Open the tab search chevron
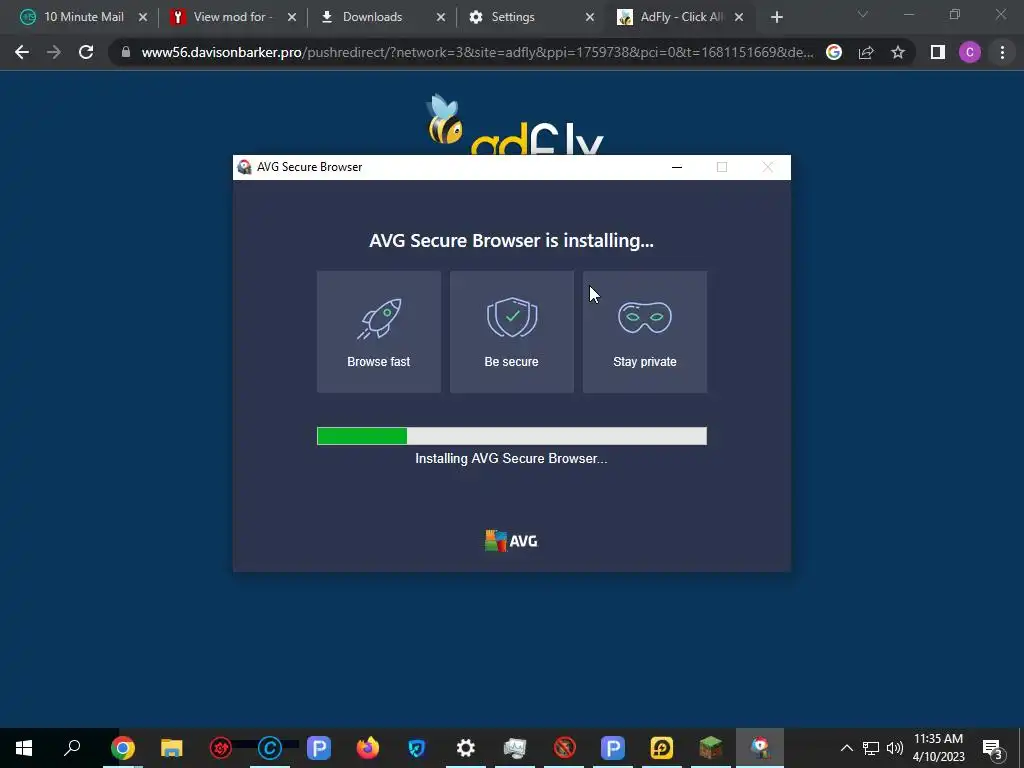The image size is (1024, 768). coord(863,14)
